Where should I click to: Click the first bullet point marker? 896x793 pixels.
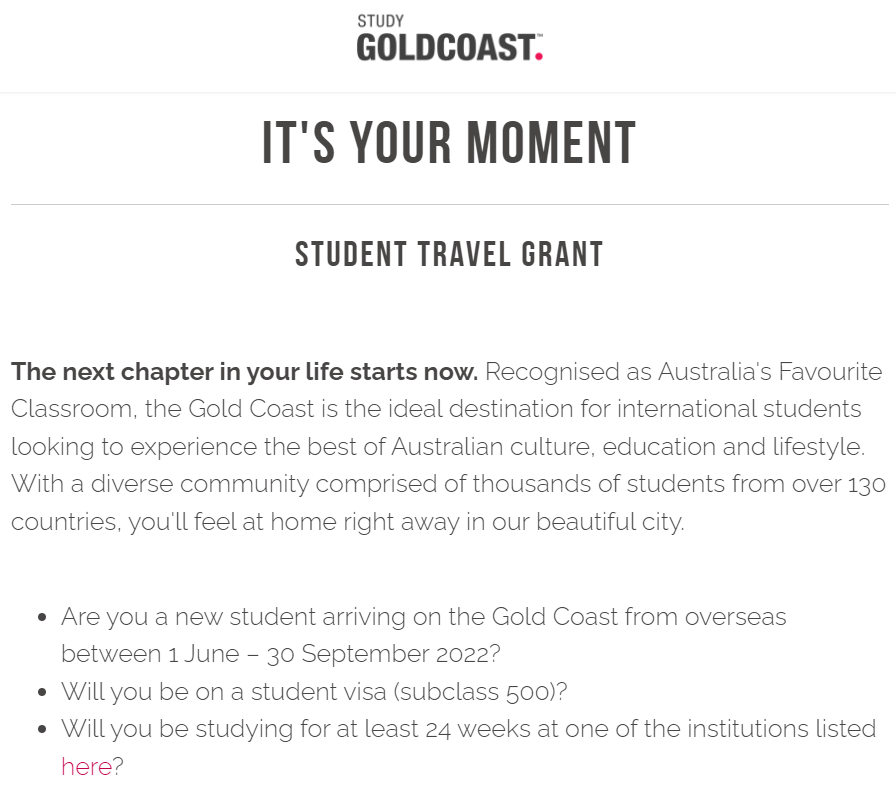[x=41, y=618]
